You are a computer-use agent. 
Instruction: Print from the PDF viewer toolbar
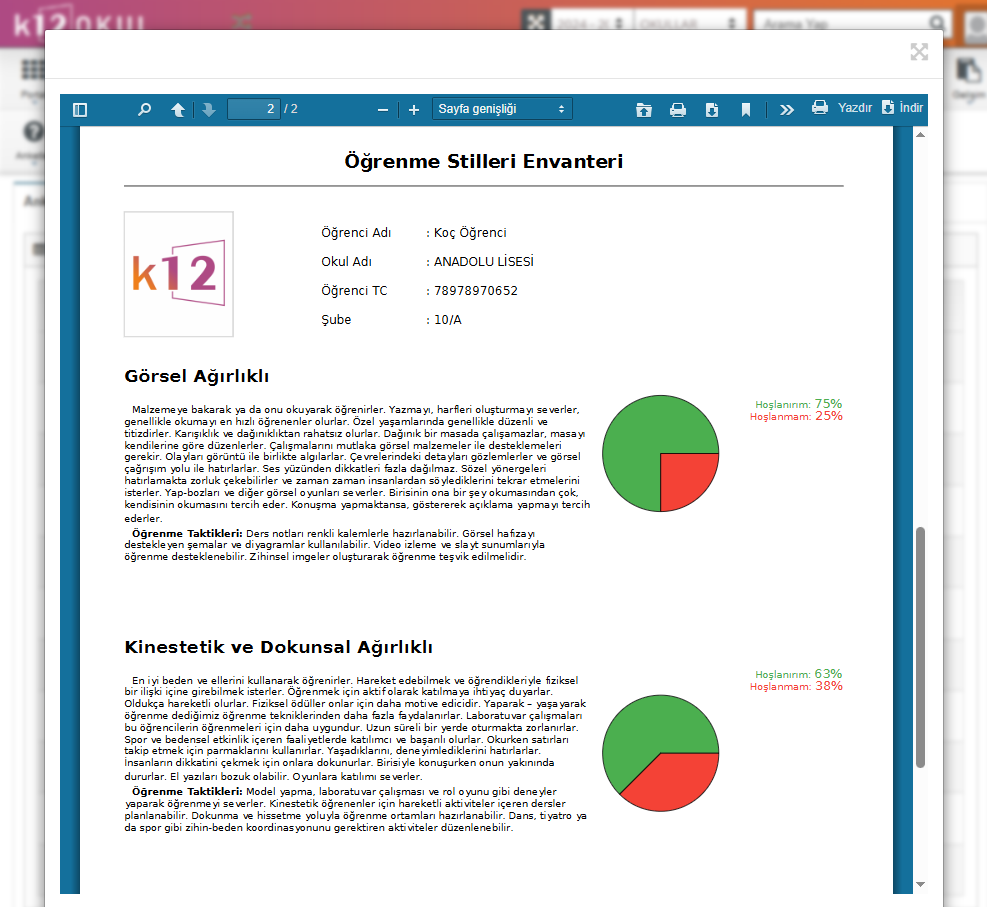(678, 110)
